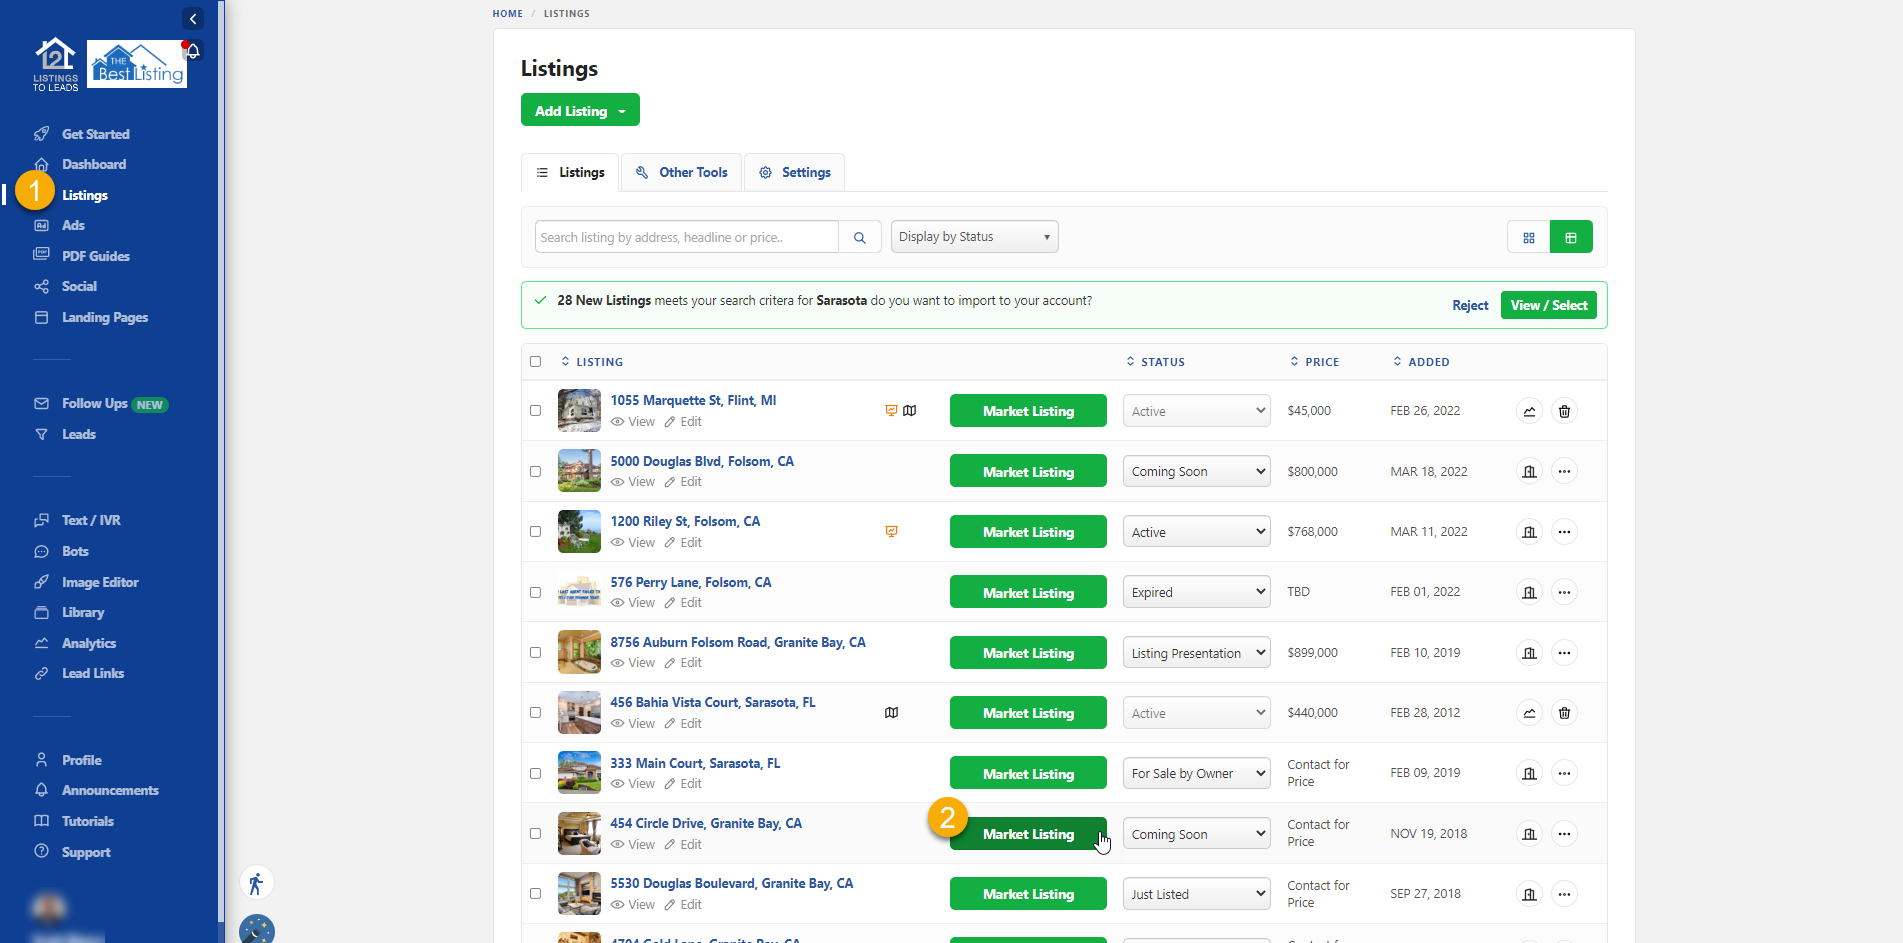Screen dimensions: 1903x943
Task: Open the Image Editor from the sidebar
Action: 99,581
